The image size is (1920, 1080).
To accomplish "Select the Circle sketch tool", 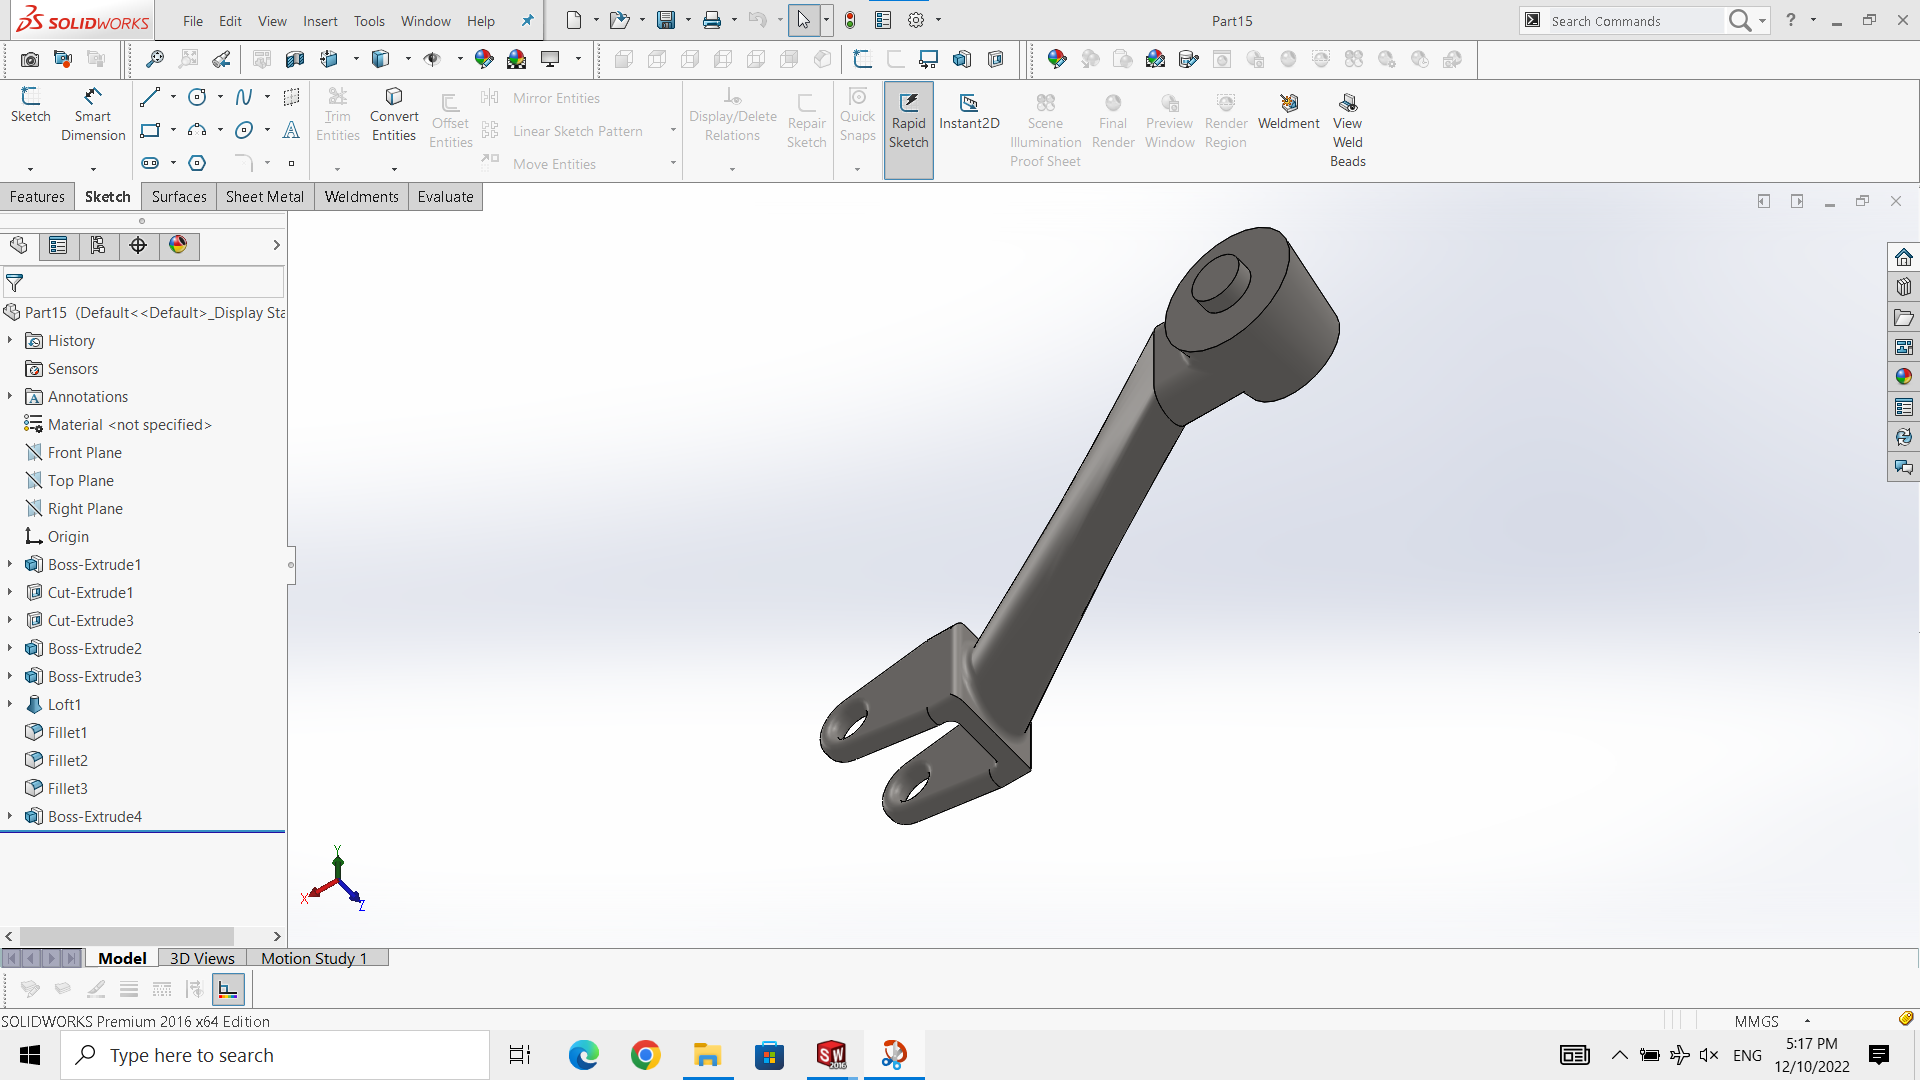I will (x=197, y=97).
